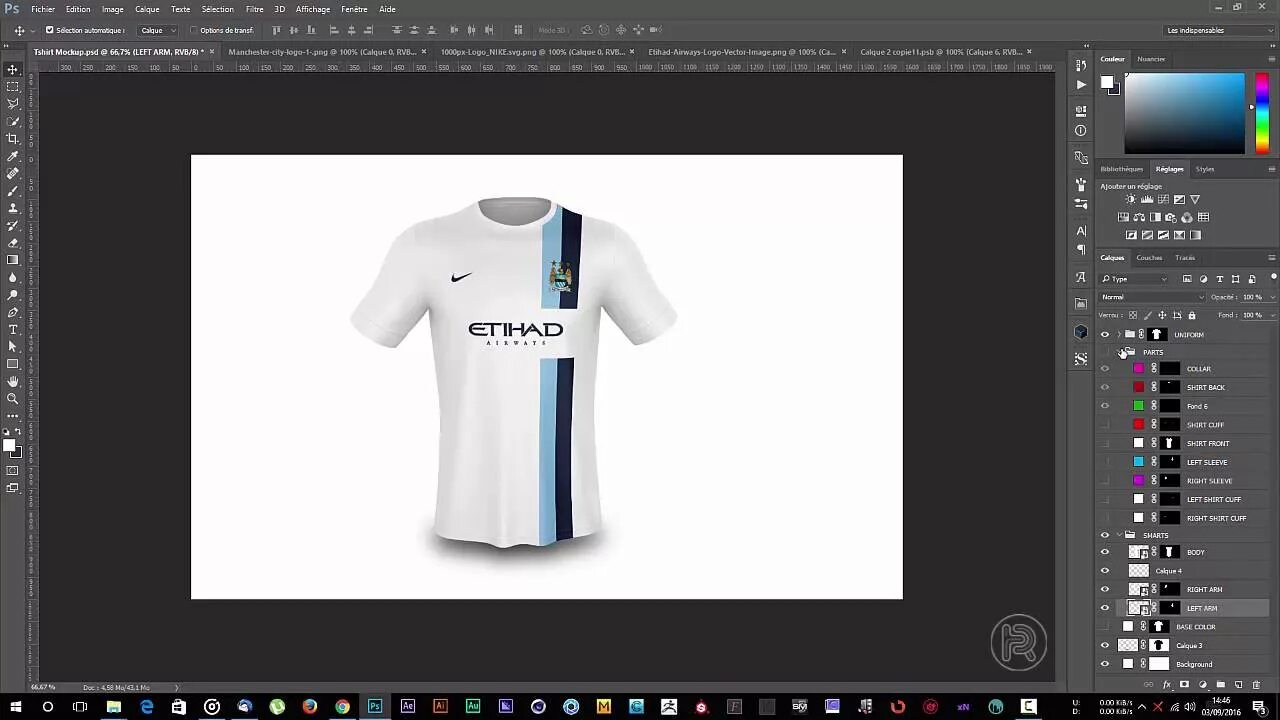Viewport: 1280px width, 720px height.
Task: Open Chrome from the taskbar
Action: 343,707
